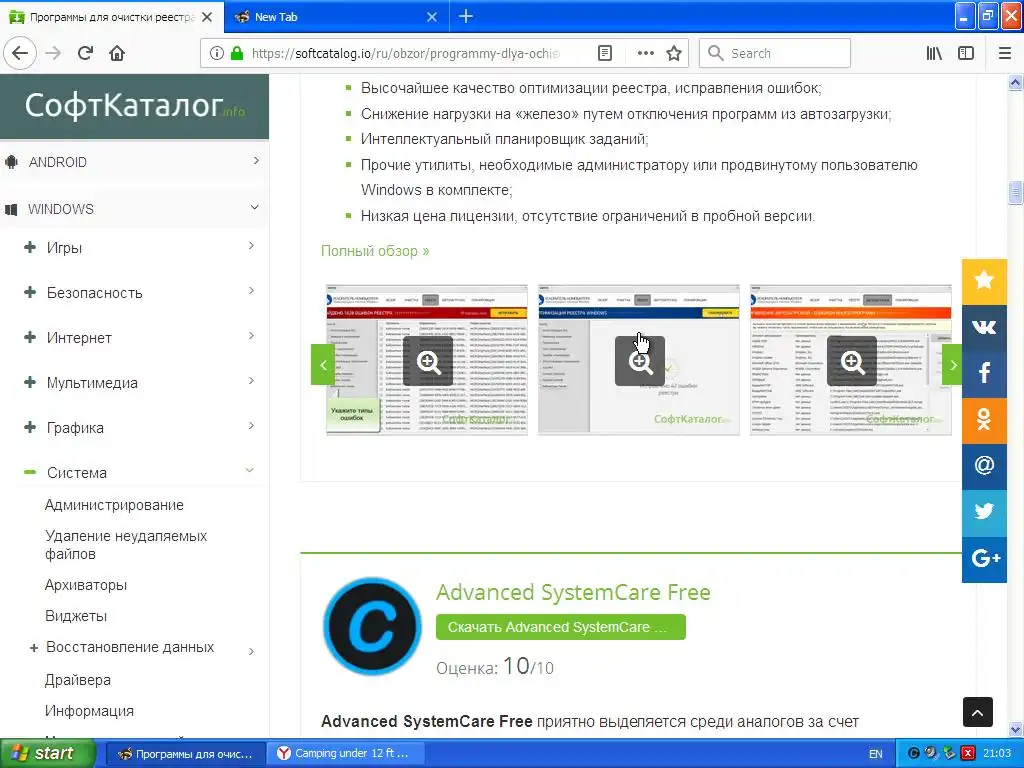
Task: Enlarge middle screenshot with blue banner
Action: [x=639, y=360]
